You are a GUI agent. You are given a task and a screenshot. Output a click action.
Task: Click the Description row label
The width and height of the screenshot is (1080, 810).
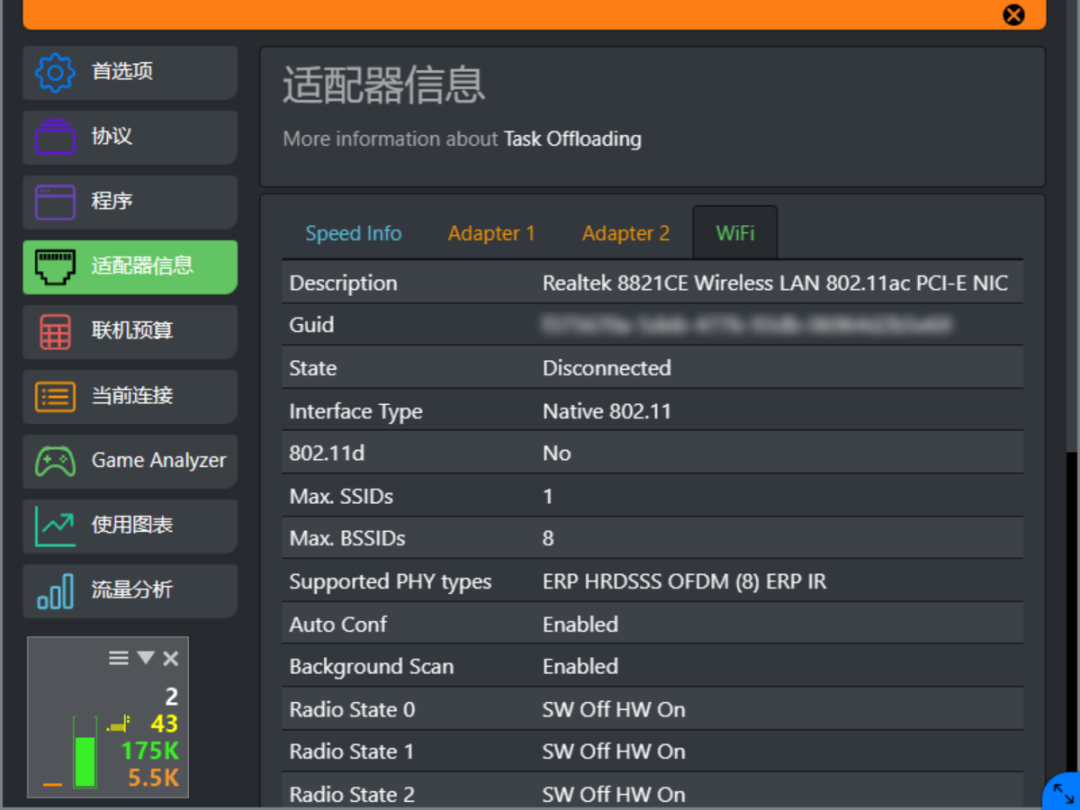(343, 283)
